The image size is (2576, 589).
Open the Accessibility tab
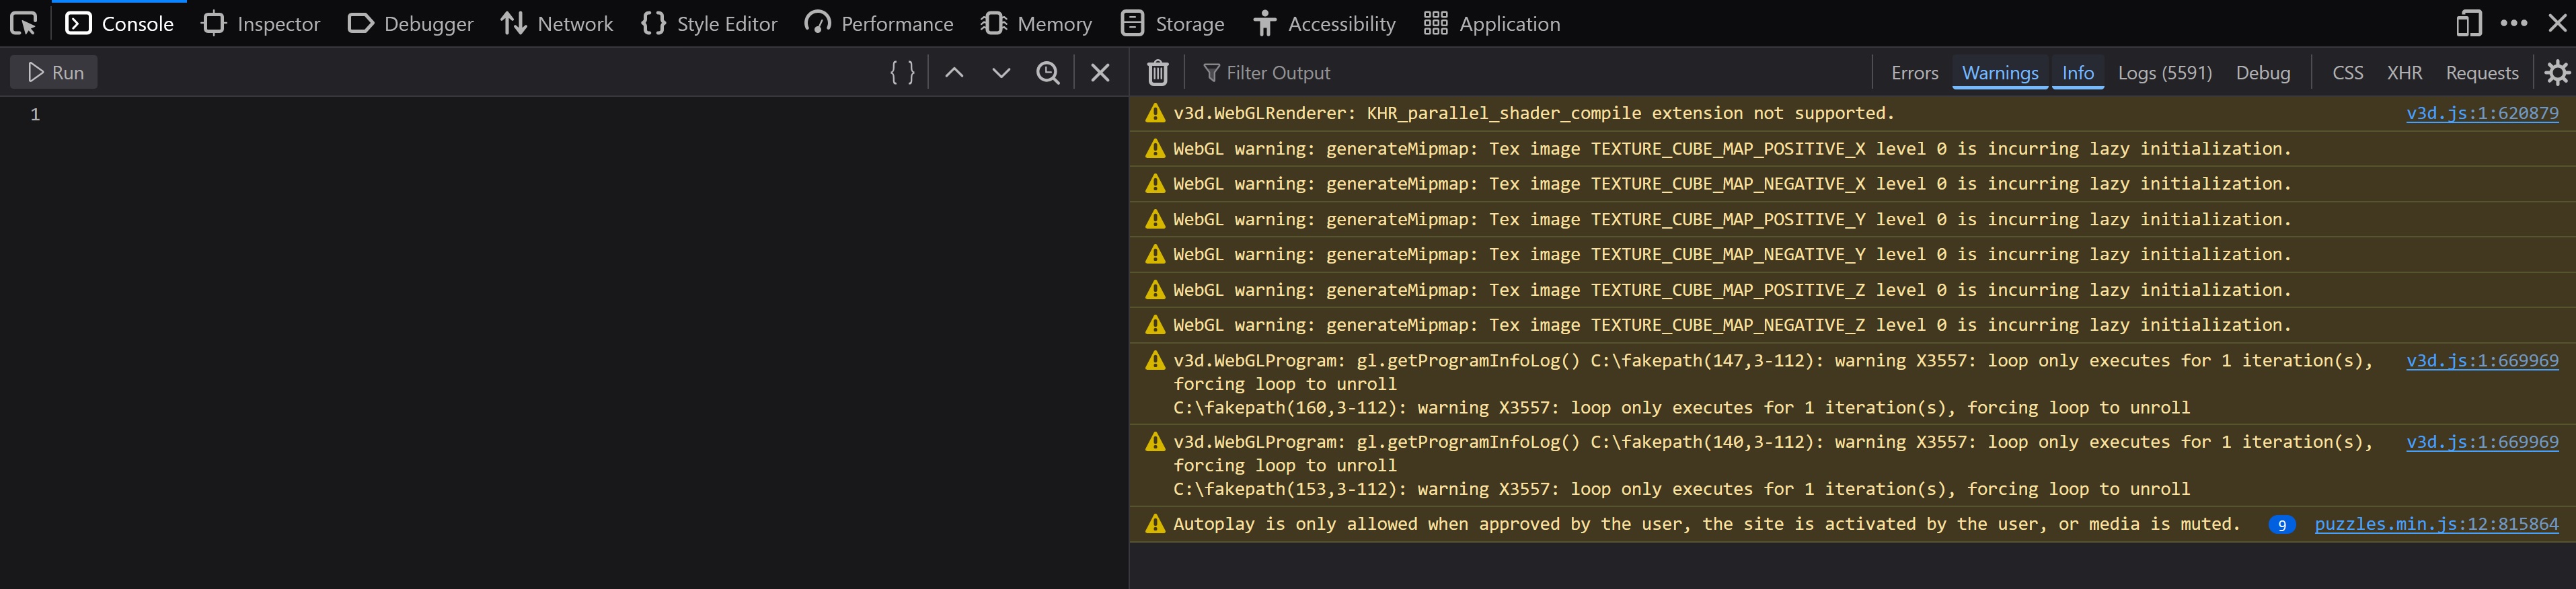(x=1324, y=23)
